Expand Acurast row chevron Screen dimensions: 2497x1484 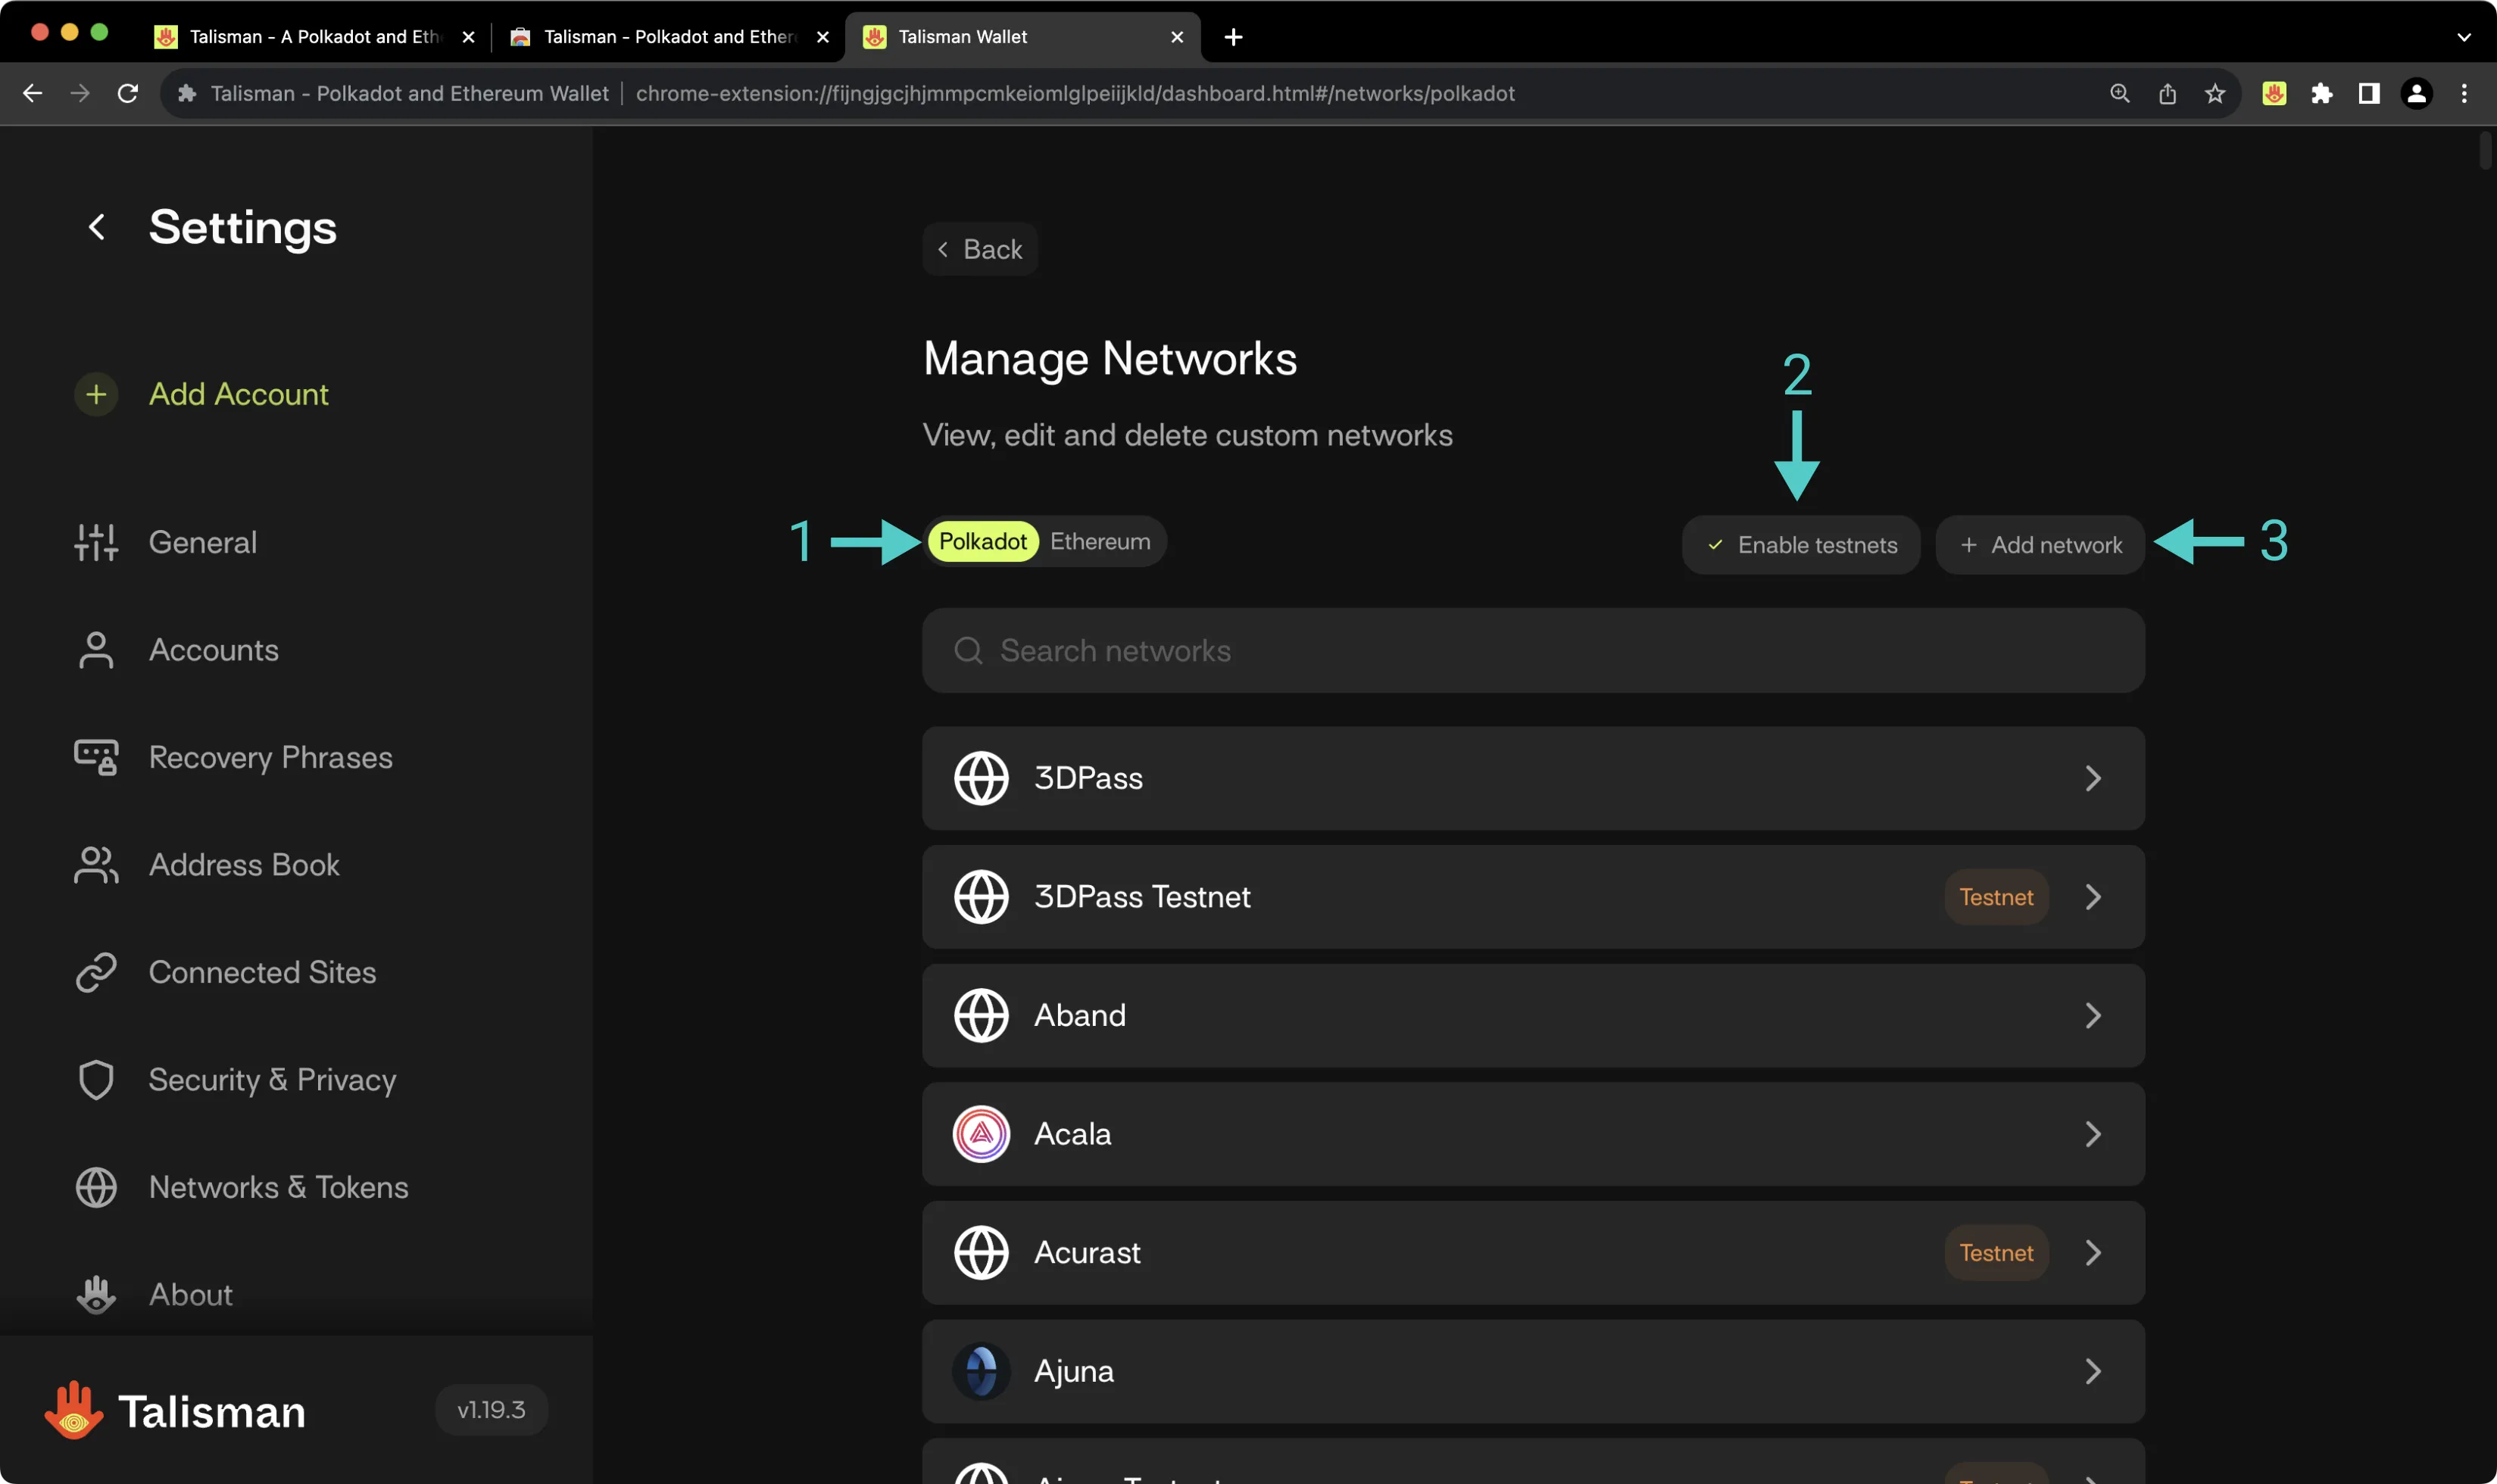(2093, 1252)
